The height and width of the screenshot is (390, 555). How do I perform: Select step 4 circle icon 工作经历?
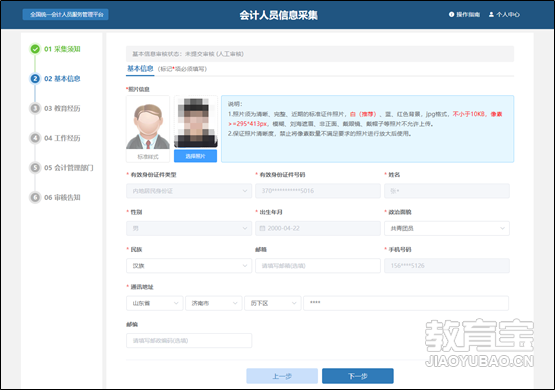[35, 138]
